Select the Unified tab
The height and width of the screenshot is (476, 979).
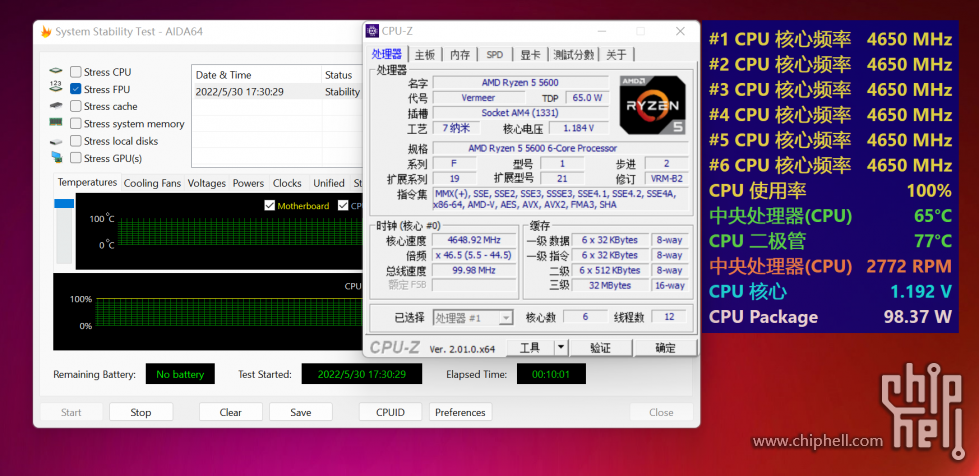[329, 183]
